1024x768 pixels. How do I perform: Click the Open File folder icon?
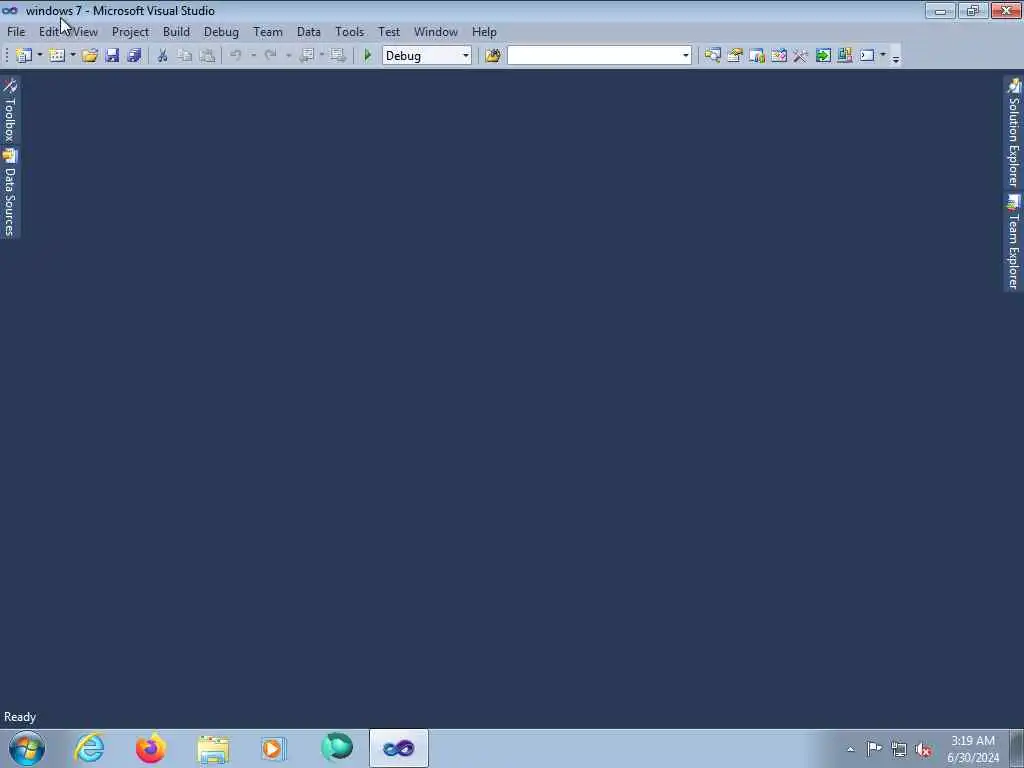coord(89,56)
